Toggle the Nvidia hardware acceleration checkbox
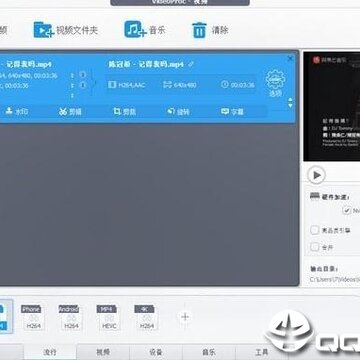The image size is (360, 360). [347, 210]
